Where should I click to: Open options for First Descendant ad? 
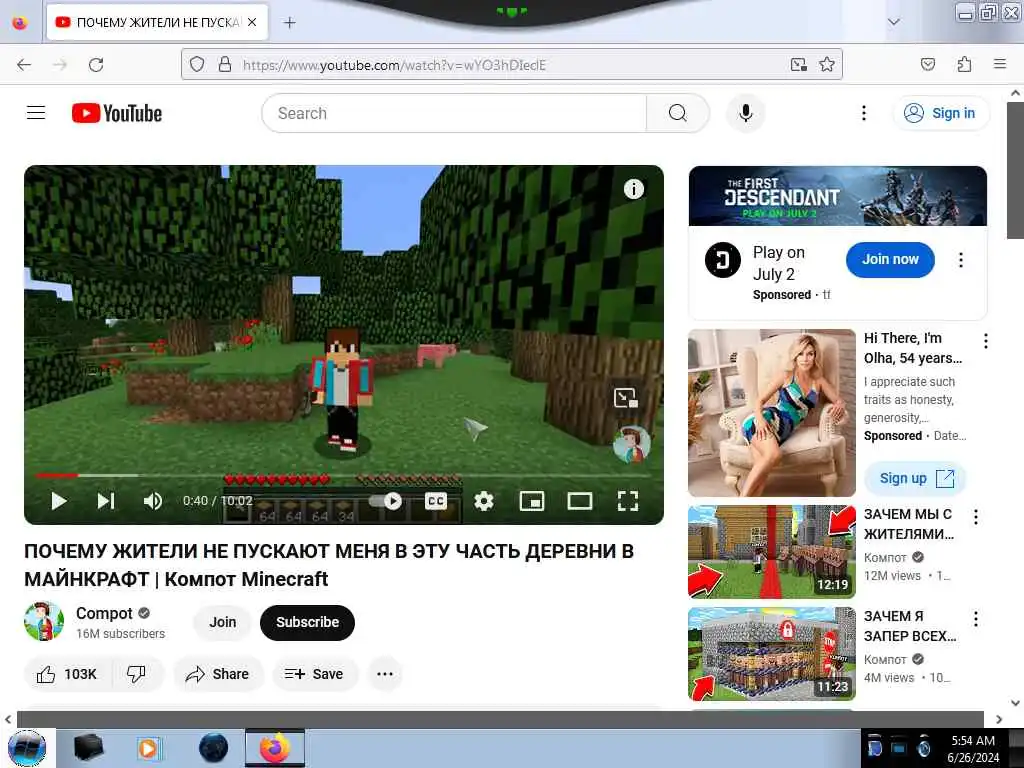[960, 260]
